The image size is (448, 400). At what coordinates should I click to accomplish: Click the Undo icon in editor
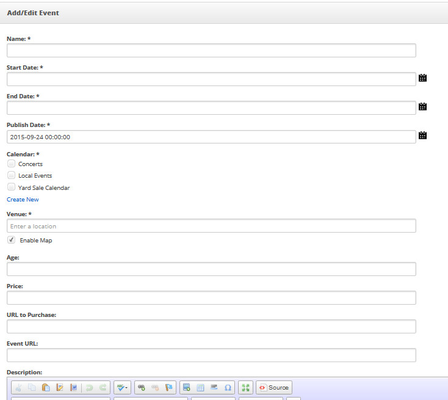(x=89, y=387)
